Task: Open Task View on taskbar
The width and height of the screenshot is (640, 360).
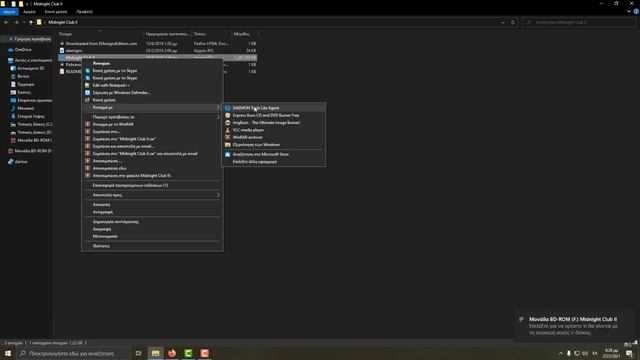Action: (x=139, y=353)
